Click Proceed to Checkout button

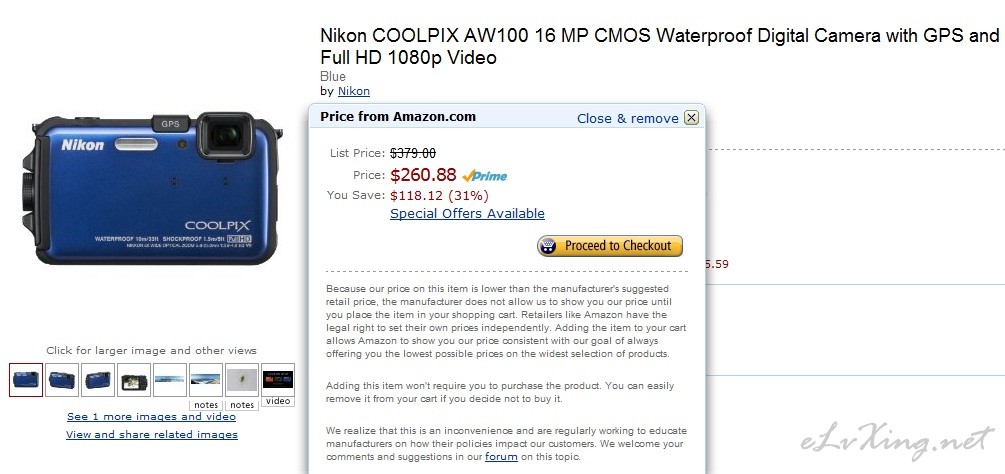(x=610, y=246)
